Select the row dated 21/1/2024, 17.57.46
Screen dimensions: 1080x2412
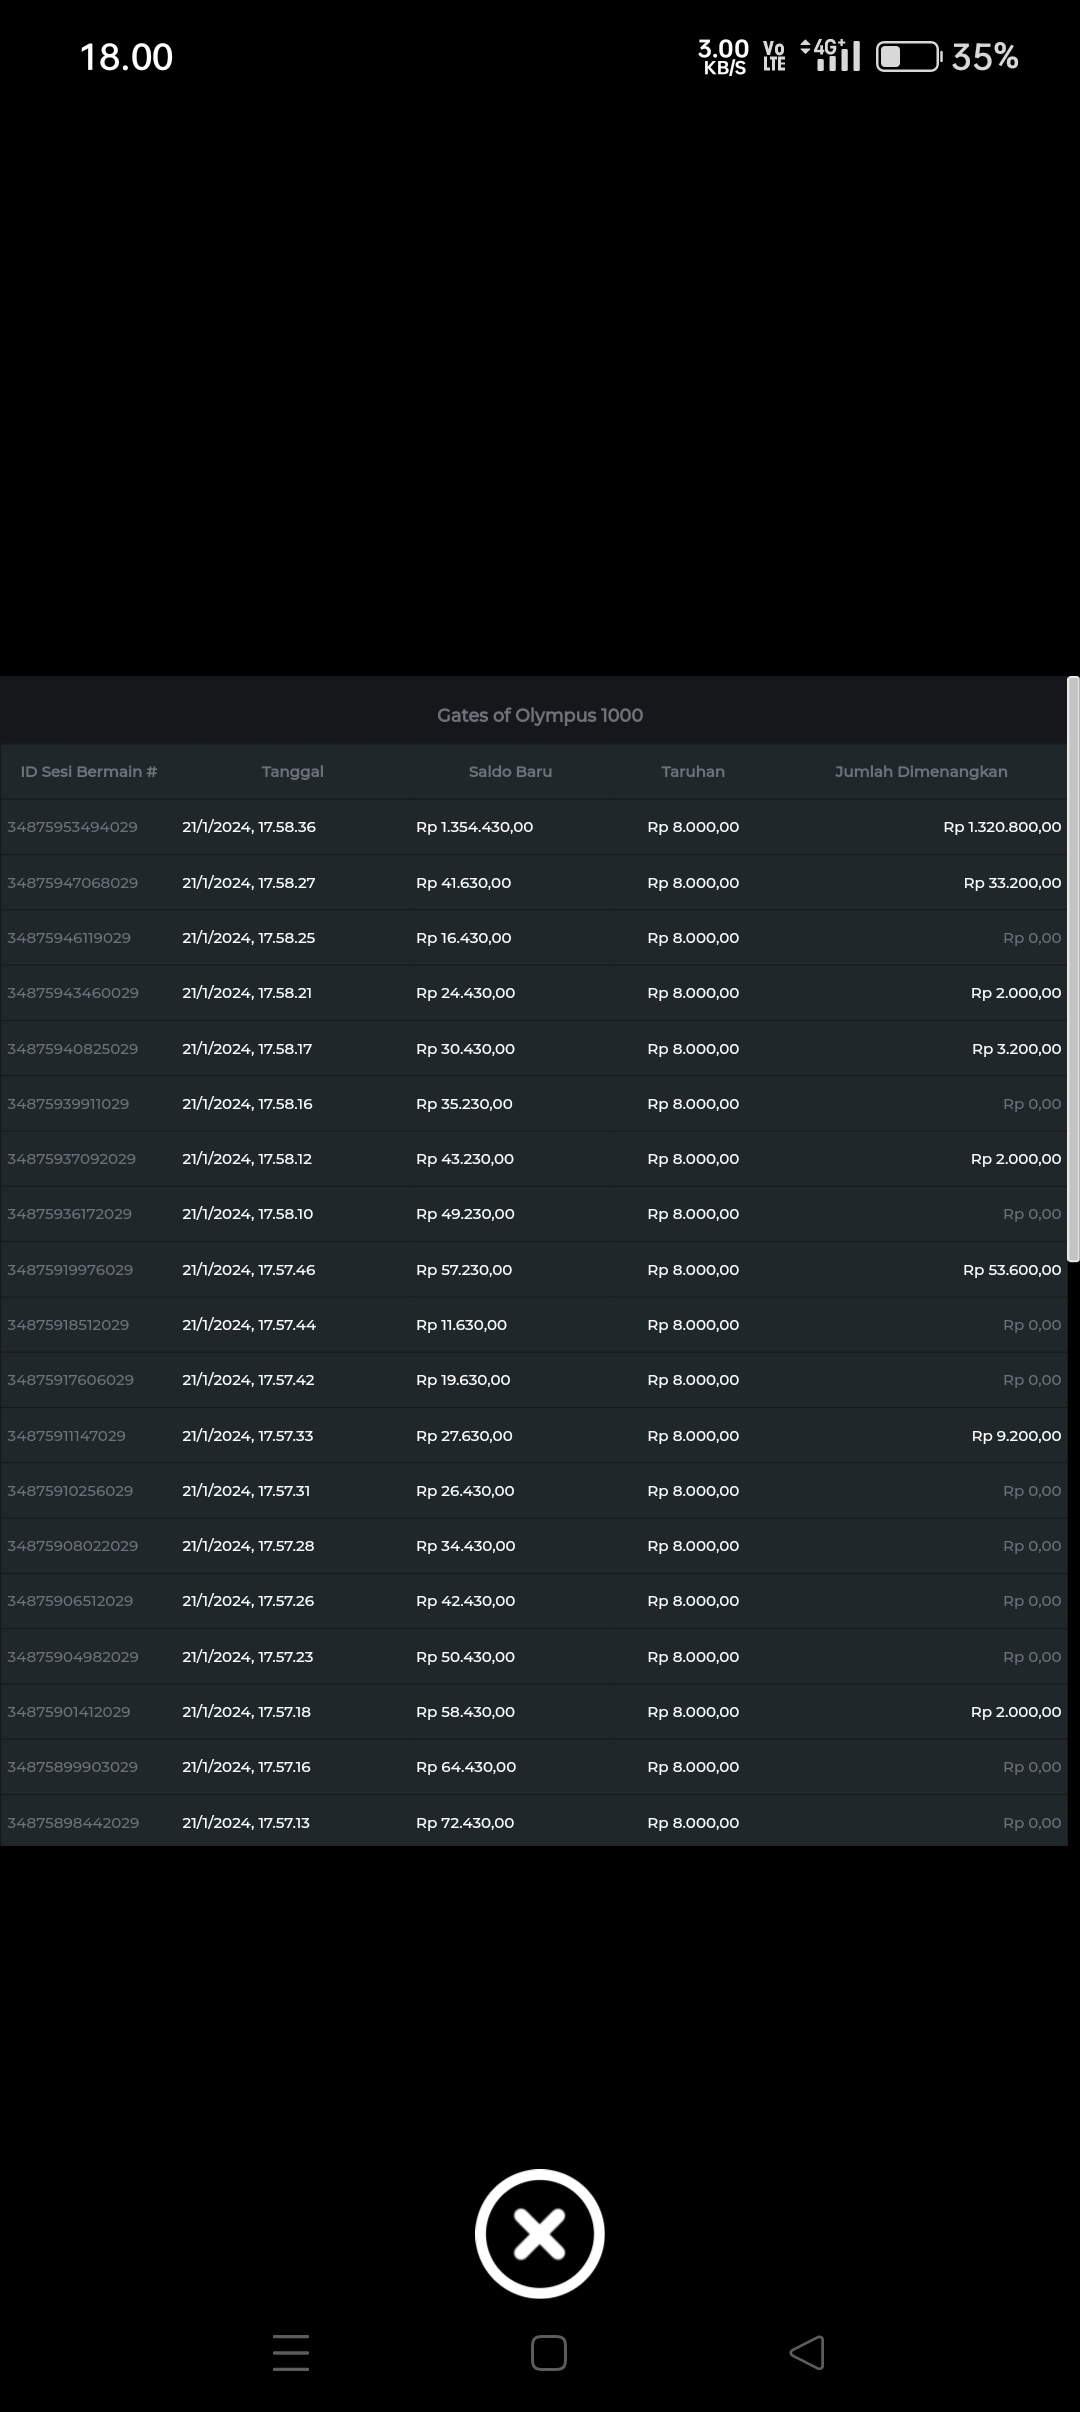pyautogui.click(x=249, y=1270)
